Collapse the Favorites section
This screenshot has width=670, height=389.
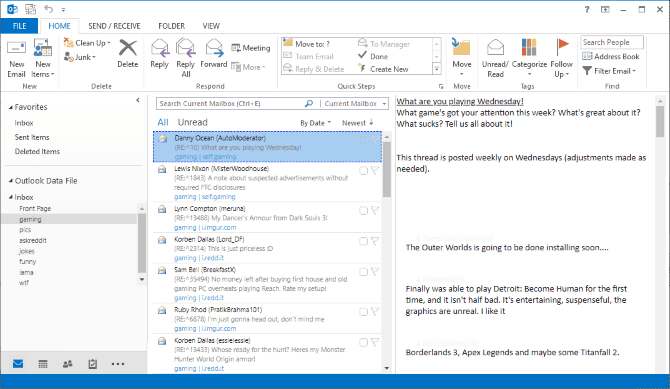point(11,107)
